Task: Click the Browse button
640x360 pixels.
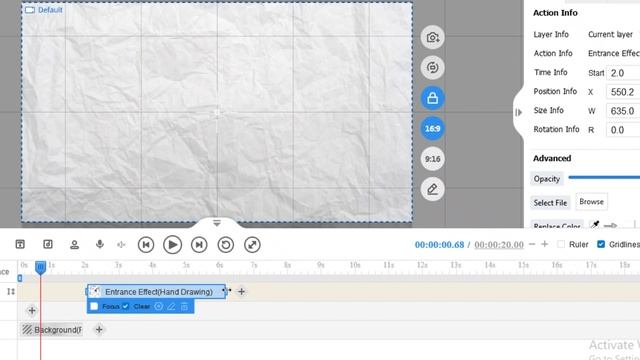Action: tap(591, 202)
